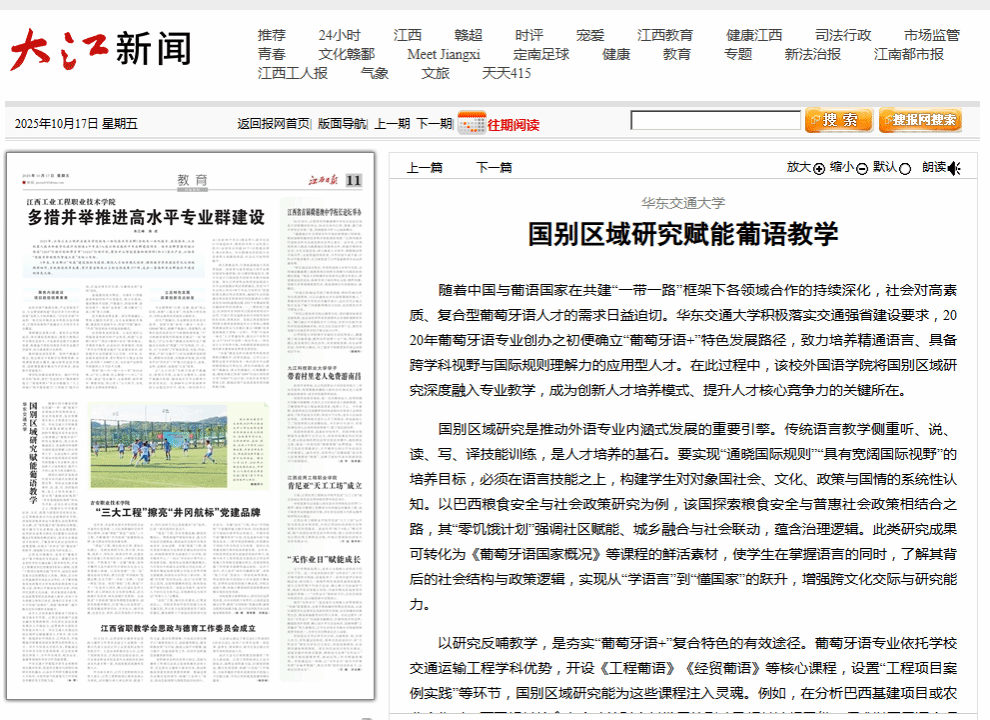Click the 缩小 zoom-out minus icon
Viewport: 990px width, 720px height.
click(x=861, y=168)
